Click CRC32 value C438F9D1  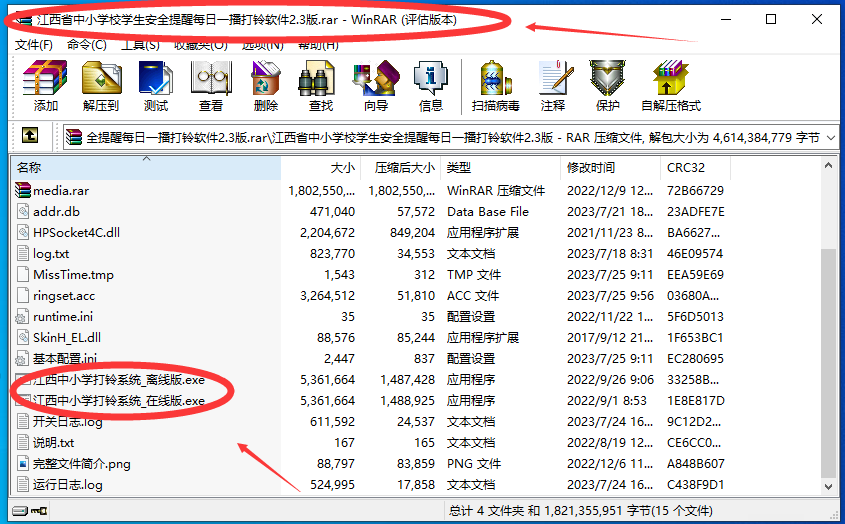[x=695, y=485]
